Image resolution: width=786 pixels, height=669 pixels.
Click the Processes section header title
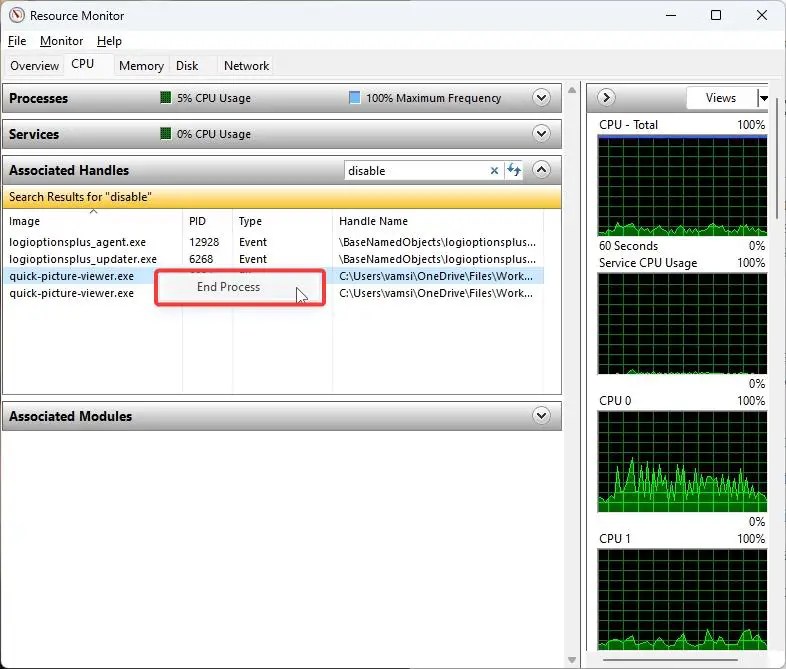[x=38, y=98]
